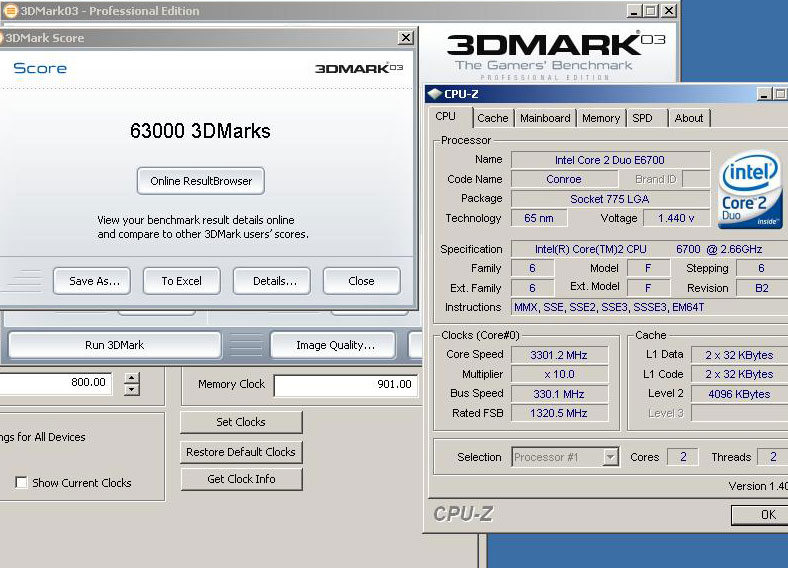Viewport: 788px width, 568px height.
Task: Close the 3DMark Score dialog with the X
Action: [x=406, y=37]
